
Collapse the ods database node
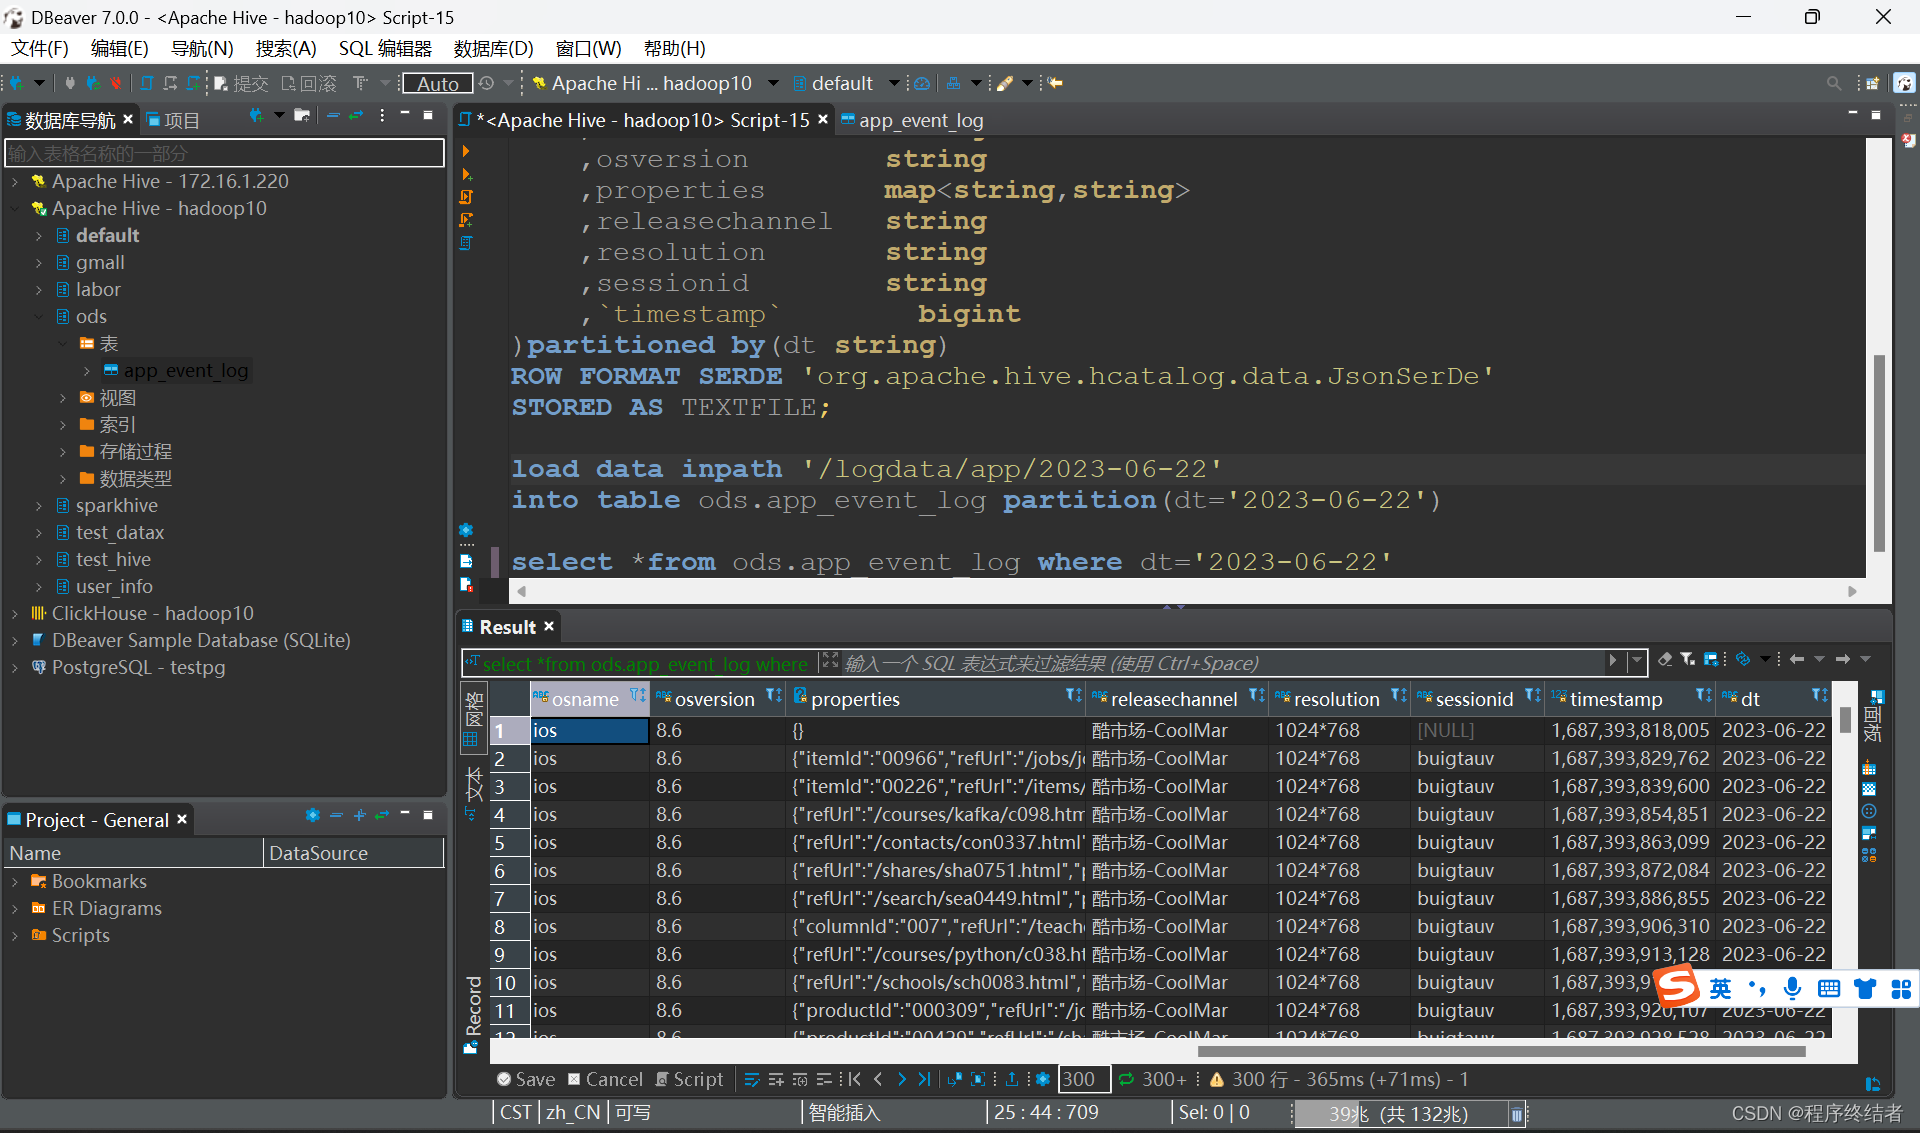(x=39, y=316)
